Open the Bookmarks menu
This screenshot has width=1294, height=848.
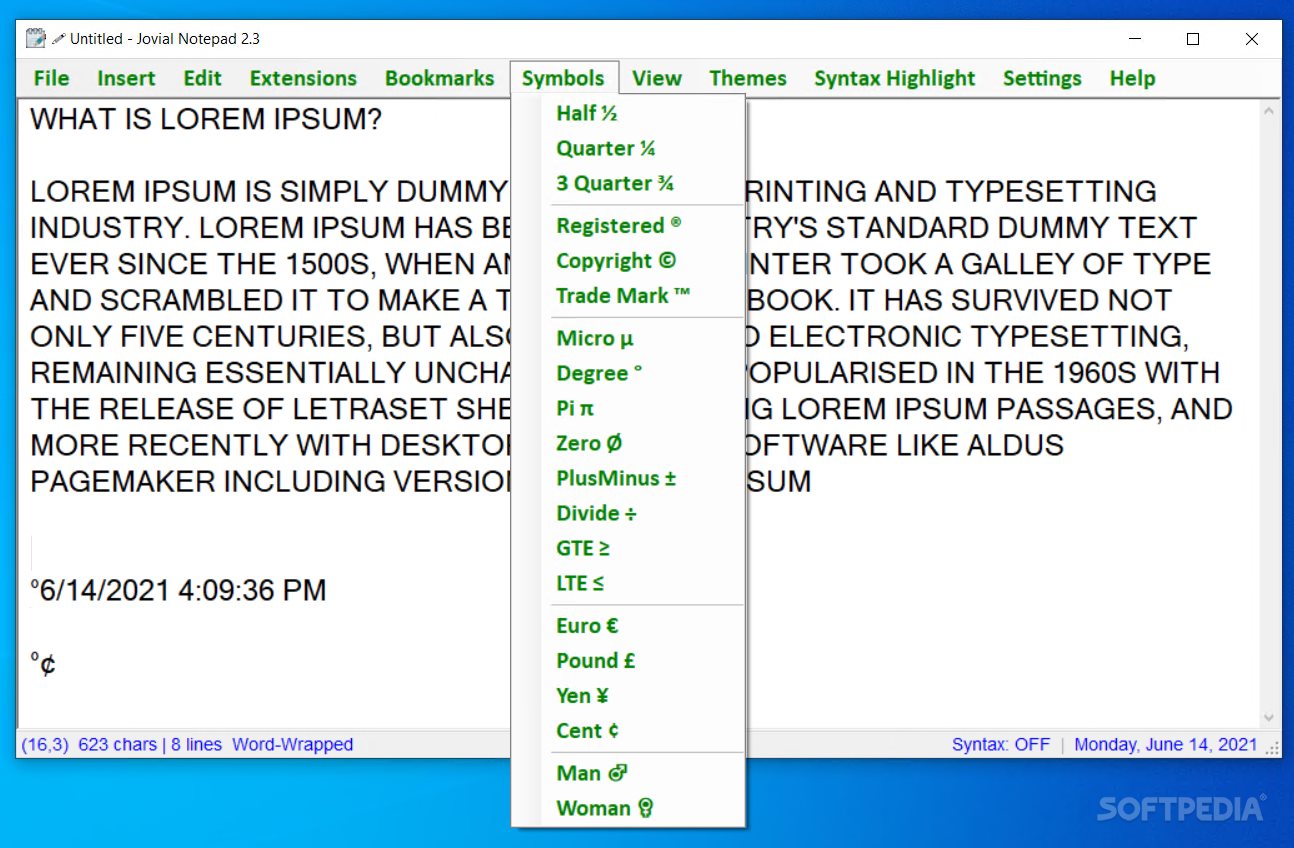pos(439,78)
